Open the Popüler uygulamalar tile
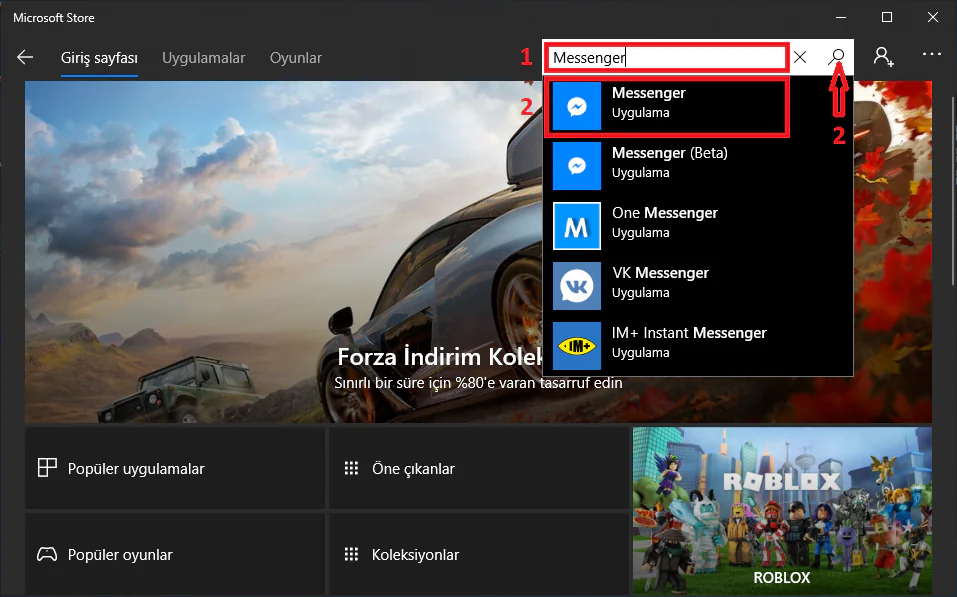The image size is (957, 597). 175,469
